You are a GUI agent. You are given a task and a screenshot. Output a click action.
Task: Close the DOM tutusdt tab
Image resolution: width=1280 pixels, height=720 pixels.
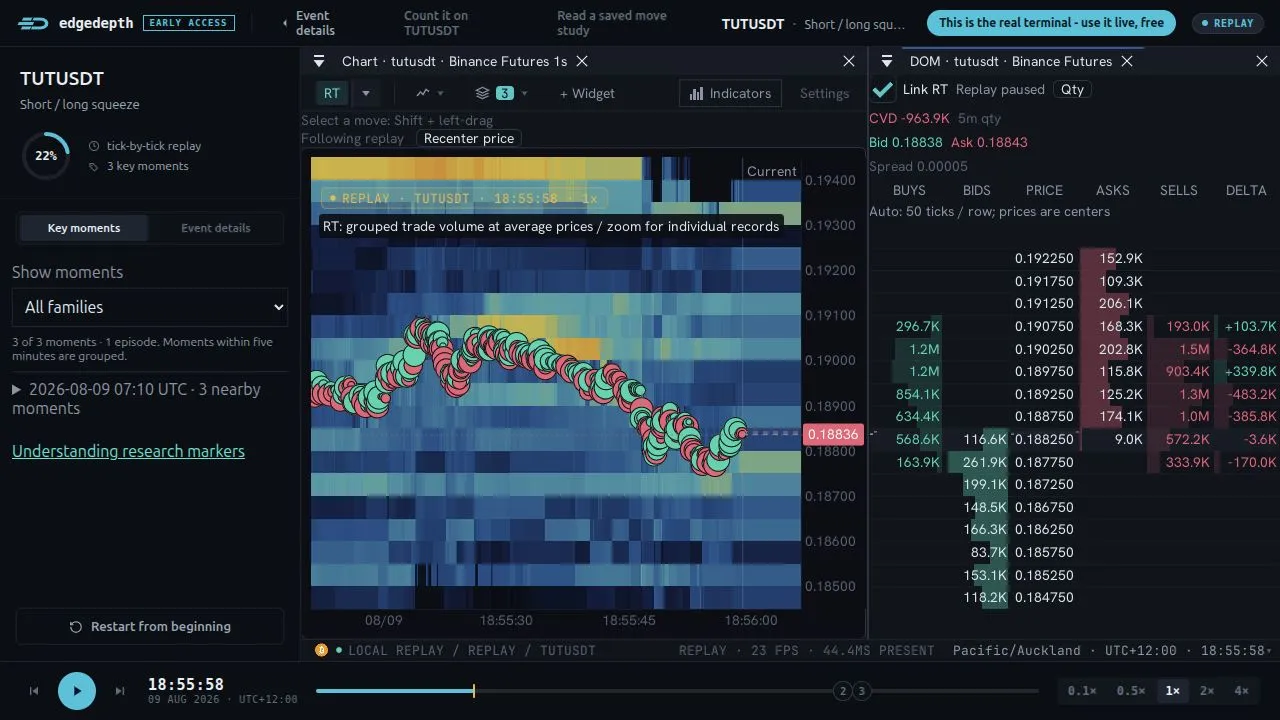[1127, 61]
